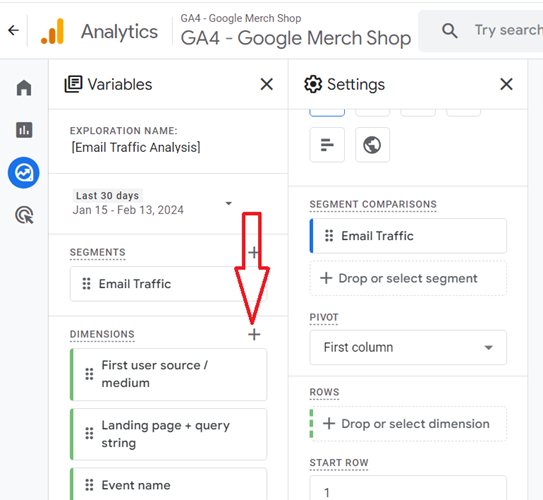
Task: Choose the geo map visualization icon
Action: pyautogui.click(x=372, y=145)
